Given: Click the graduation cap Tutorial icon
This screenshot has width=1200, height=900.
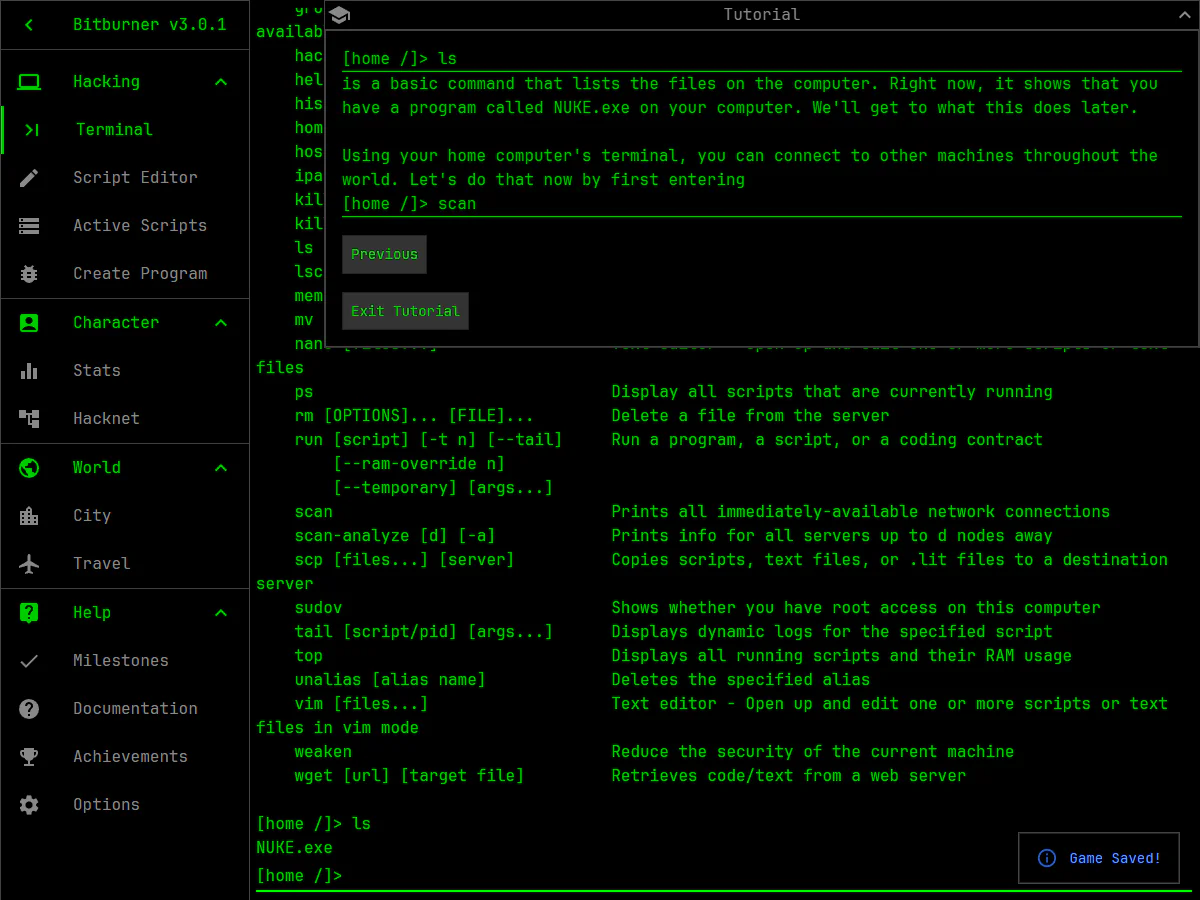Looking at the screenshot, I should (339, 15).
